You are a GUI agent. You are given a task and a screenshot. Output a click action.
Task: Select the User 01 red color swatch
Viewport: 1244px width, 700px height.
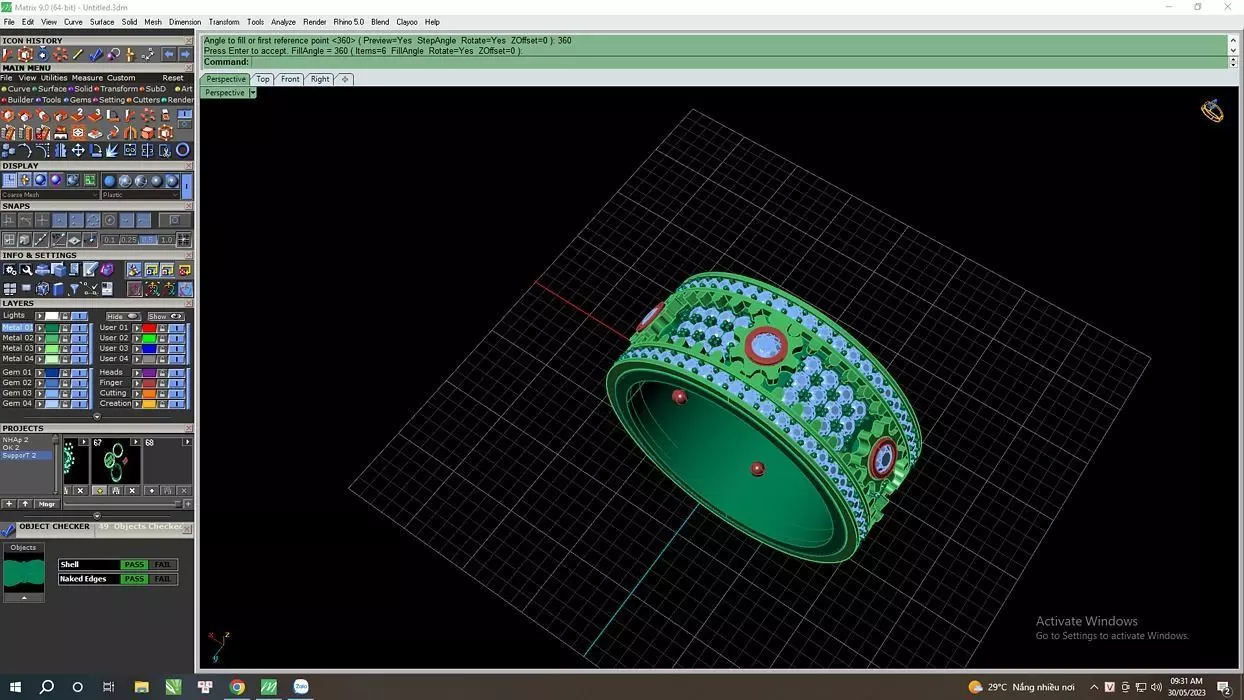click(x=149, y=328)
